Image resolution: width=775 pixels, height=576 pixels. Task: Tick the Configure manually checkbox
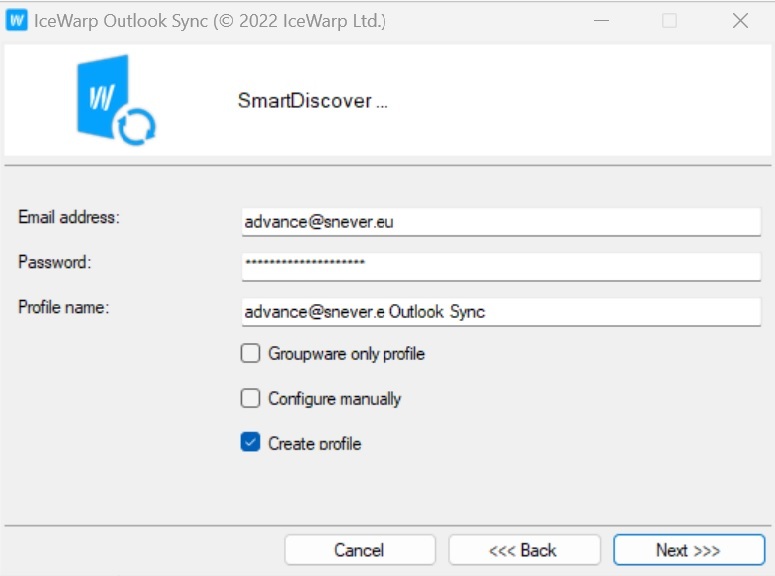[x=250, y=398]
